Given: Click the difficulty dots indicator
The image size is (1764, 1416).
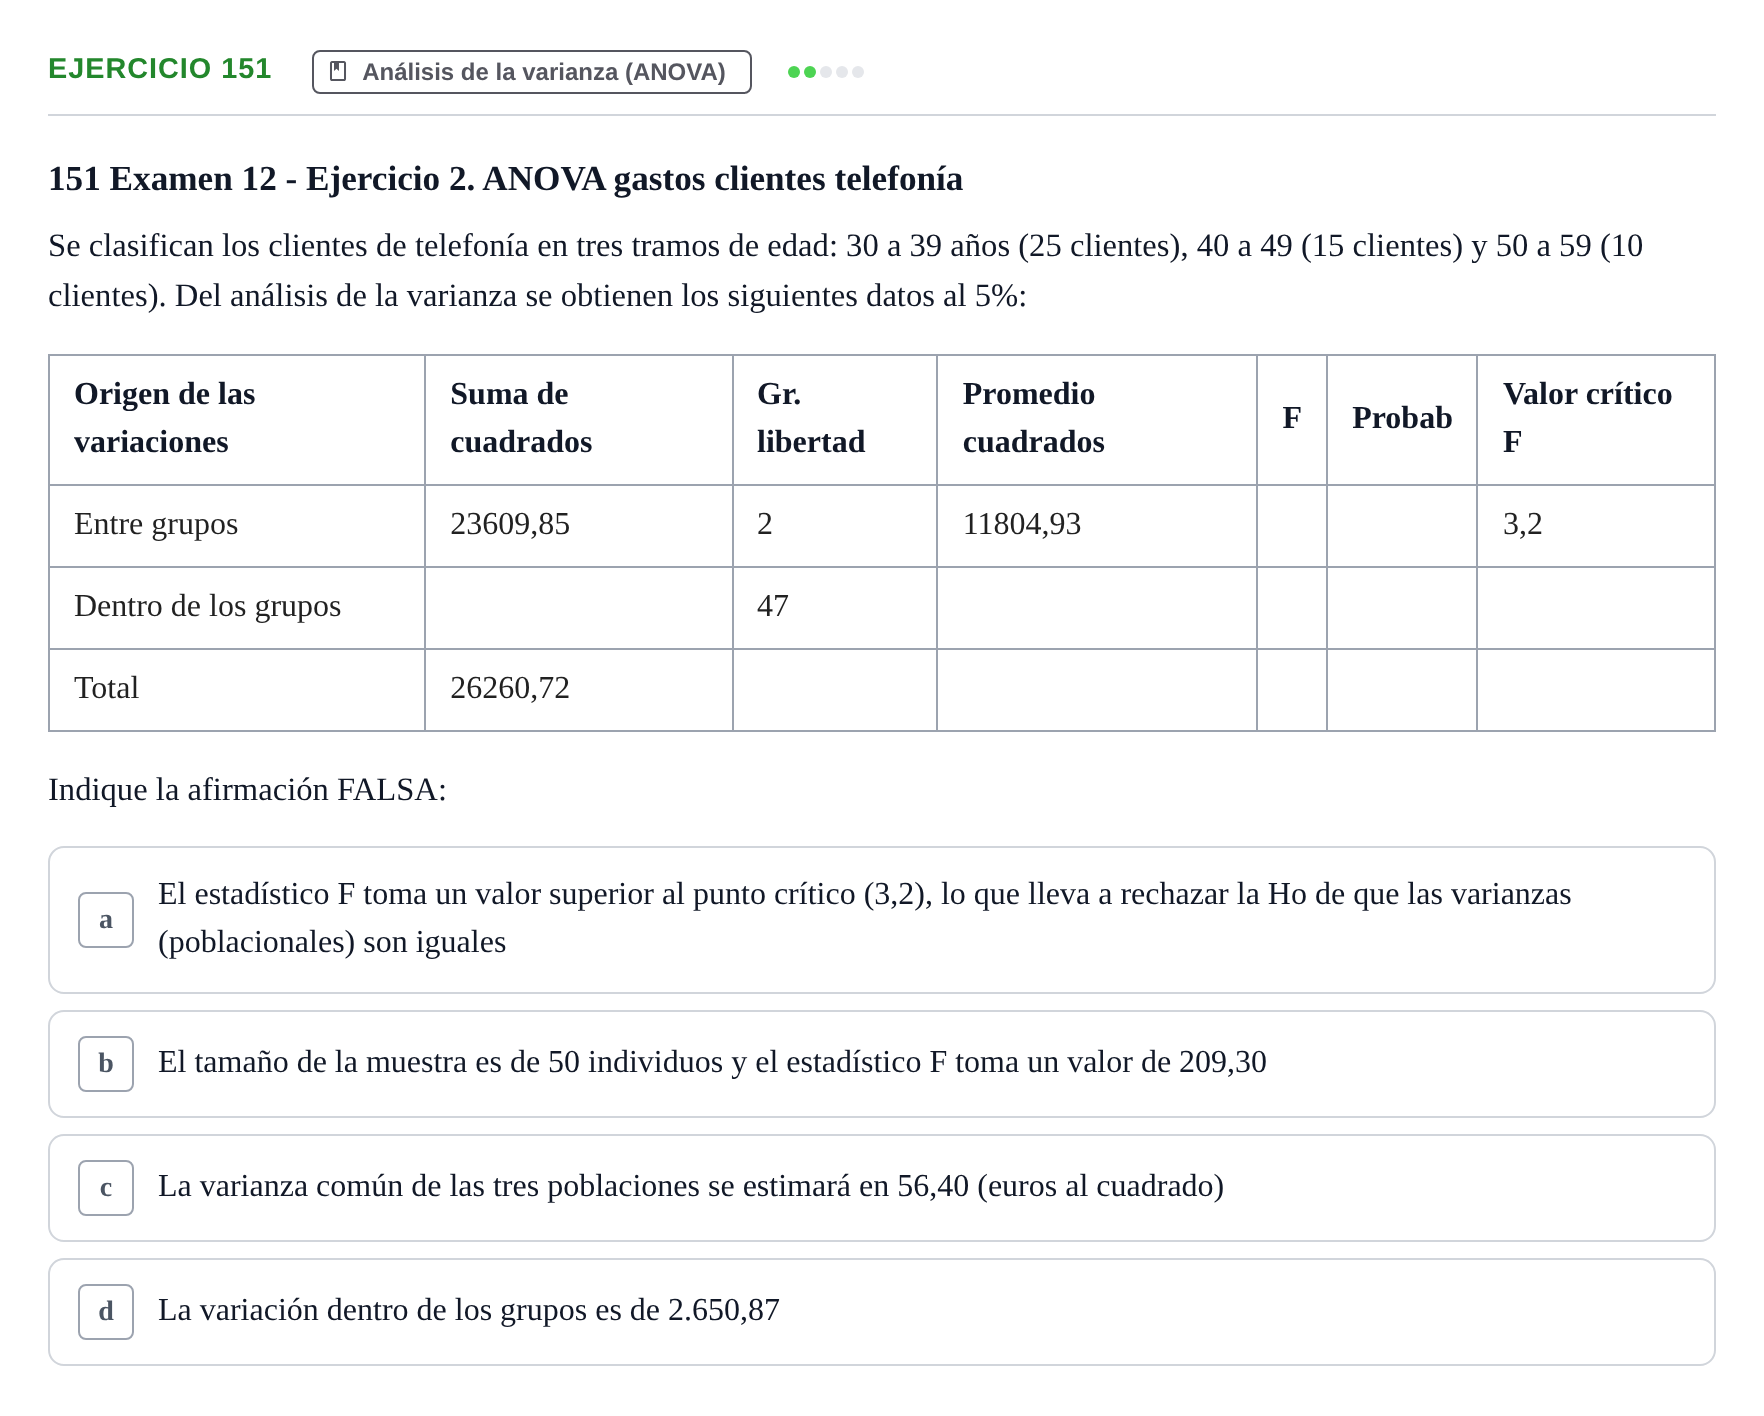Looking at the screenshot, I should coord(826,72).
